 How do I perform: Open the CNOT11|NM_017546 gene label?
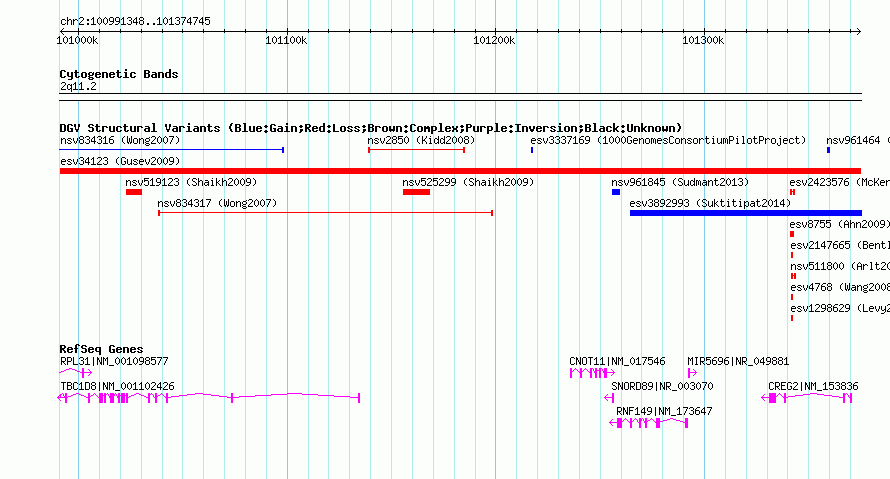coord(617,361)
